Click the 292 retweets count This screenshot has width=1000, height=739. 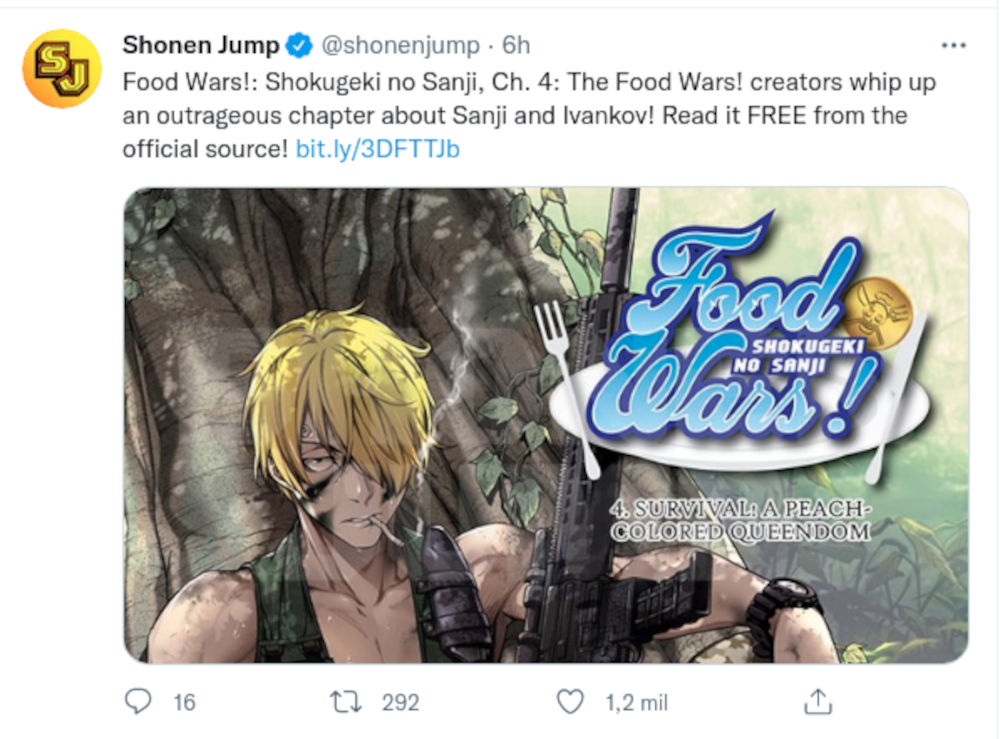point(400,703)
